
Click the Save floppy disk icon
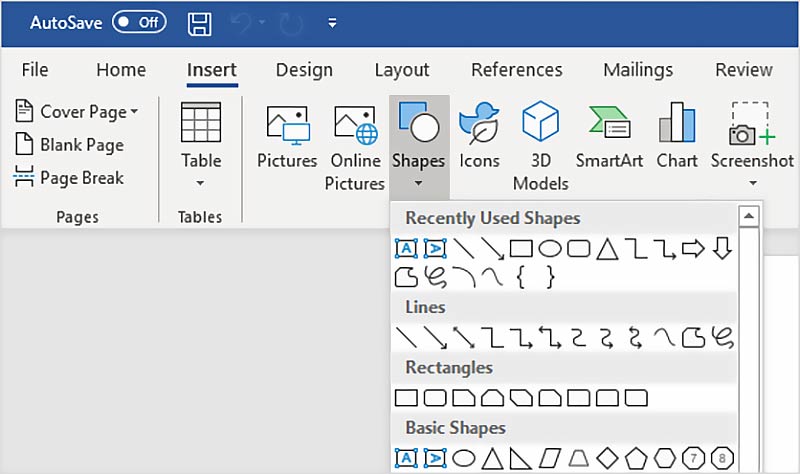[200, 23]
